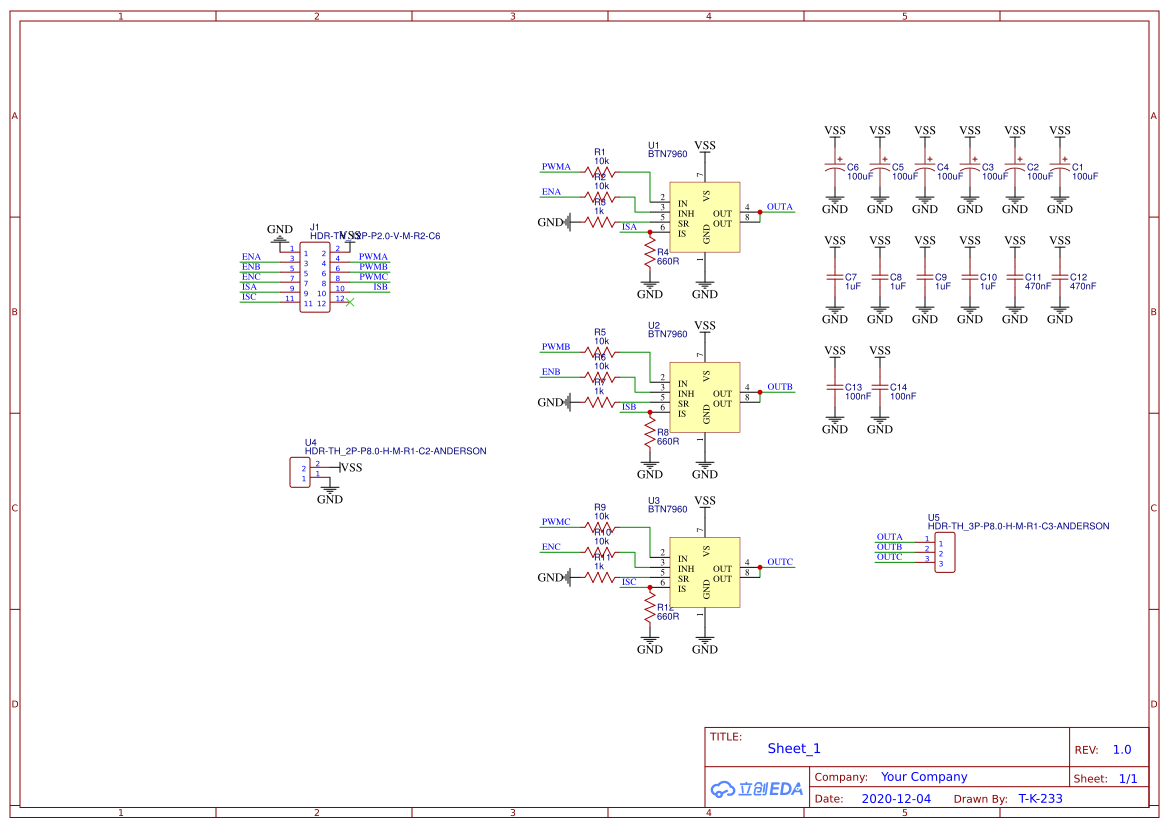Click the REV value 1.0
The image size is (1169, 828).
[1122, 750]
